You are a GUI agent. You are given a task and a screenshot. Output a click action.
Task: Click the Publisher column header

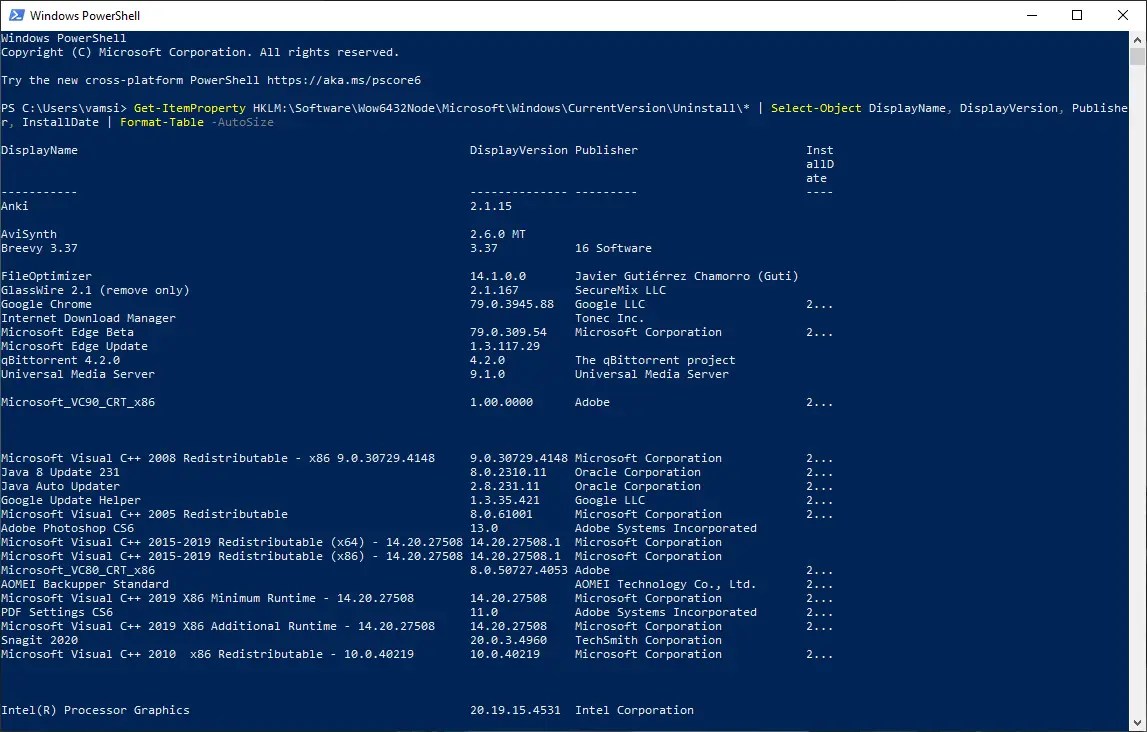coord(606,150)
